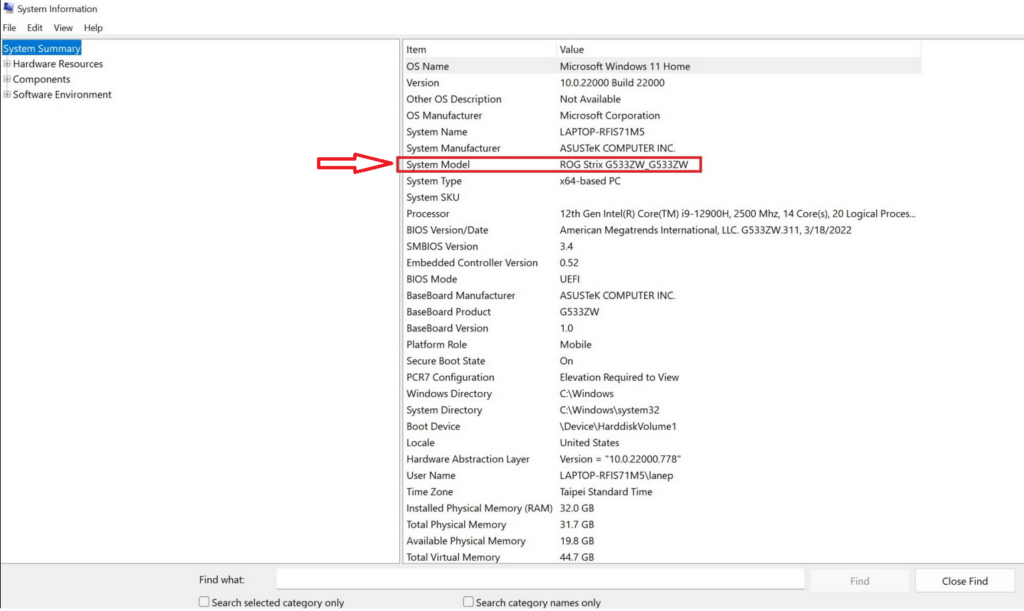This screenshot has width=1024, height=611.
Task: Select the System Directory row label
Action: pos(444,410)
